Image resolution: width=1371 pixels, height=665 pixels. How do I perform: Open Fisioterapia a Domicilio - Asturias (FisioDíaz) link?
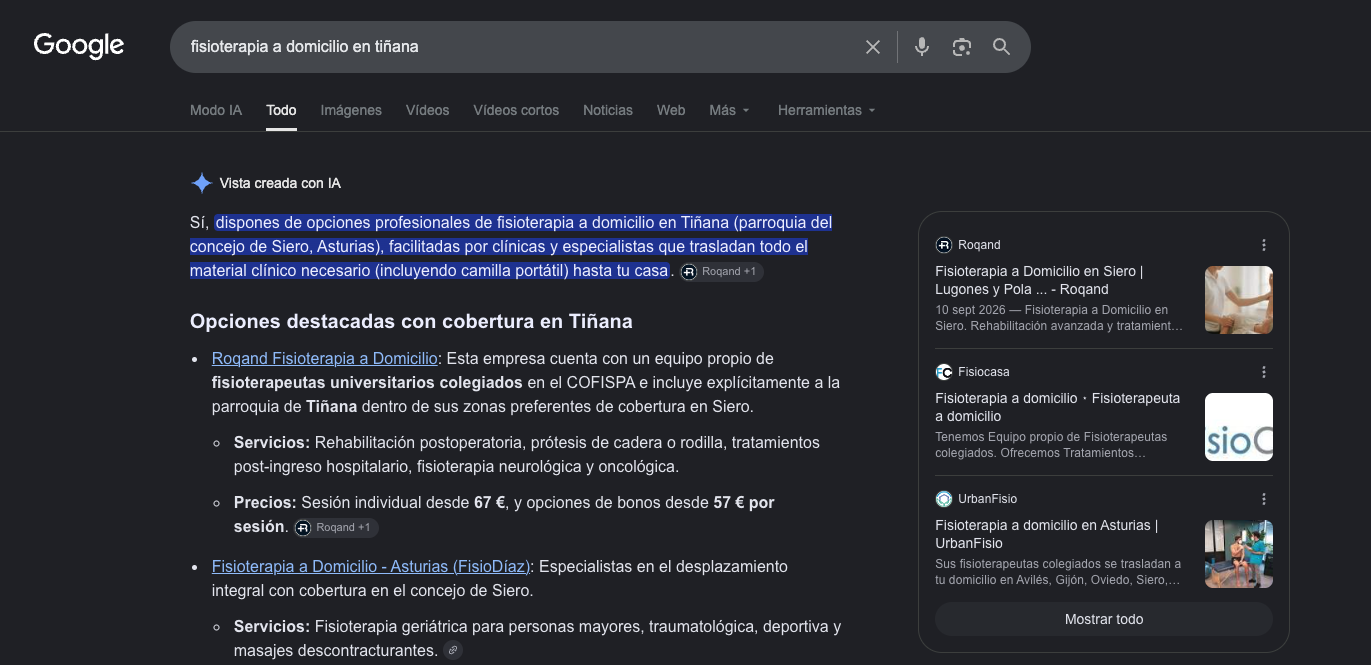click(x=371, y=566)
